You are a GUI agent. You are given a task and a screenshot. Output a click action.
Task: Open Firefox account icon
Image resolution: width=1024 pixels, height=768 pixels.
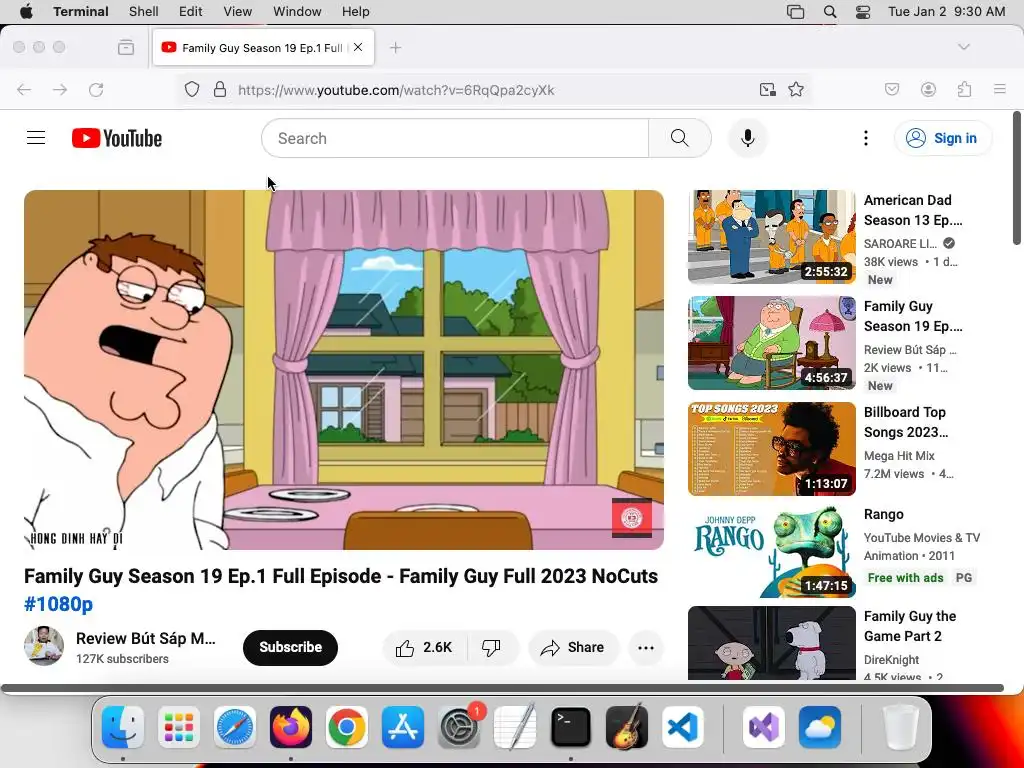coord(928,89)
